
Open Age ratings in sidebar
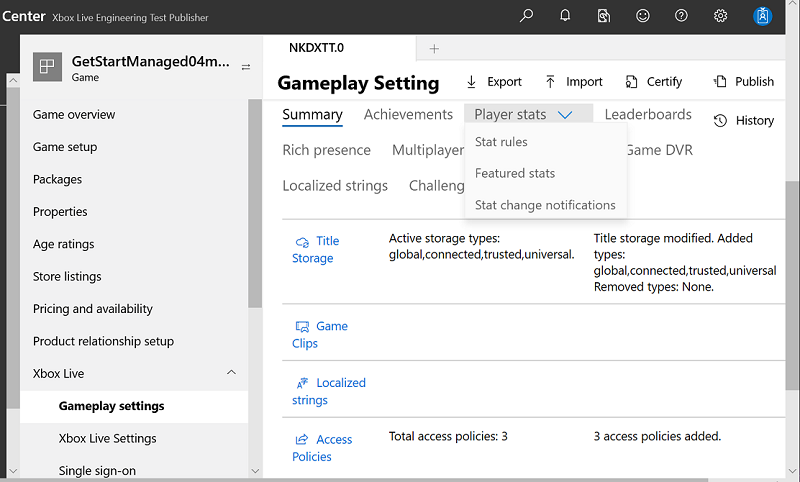click(x=64, y=244)
